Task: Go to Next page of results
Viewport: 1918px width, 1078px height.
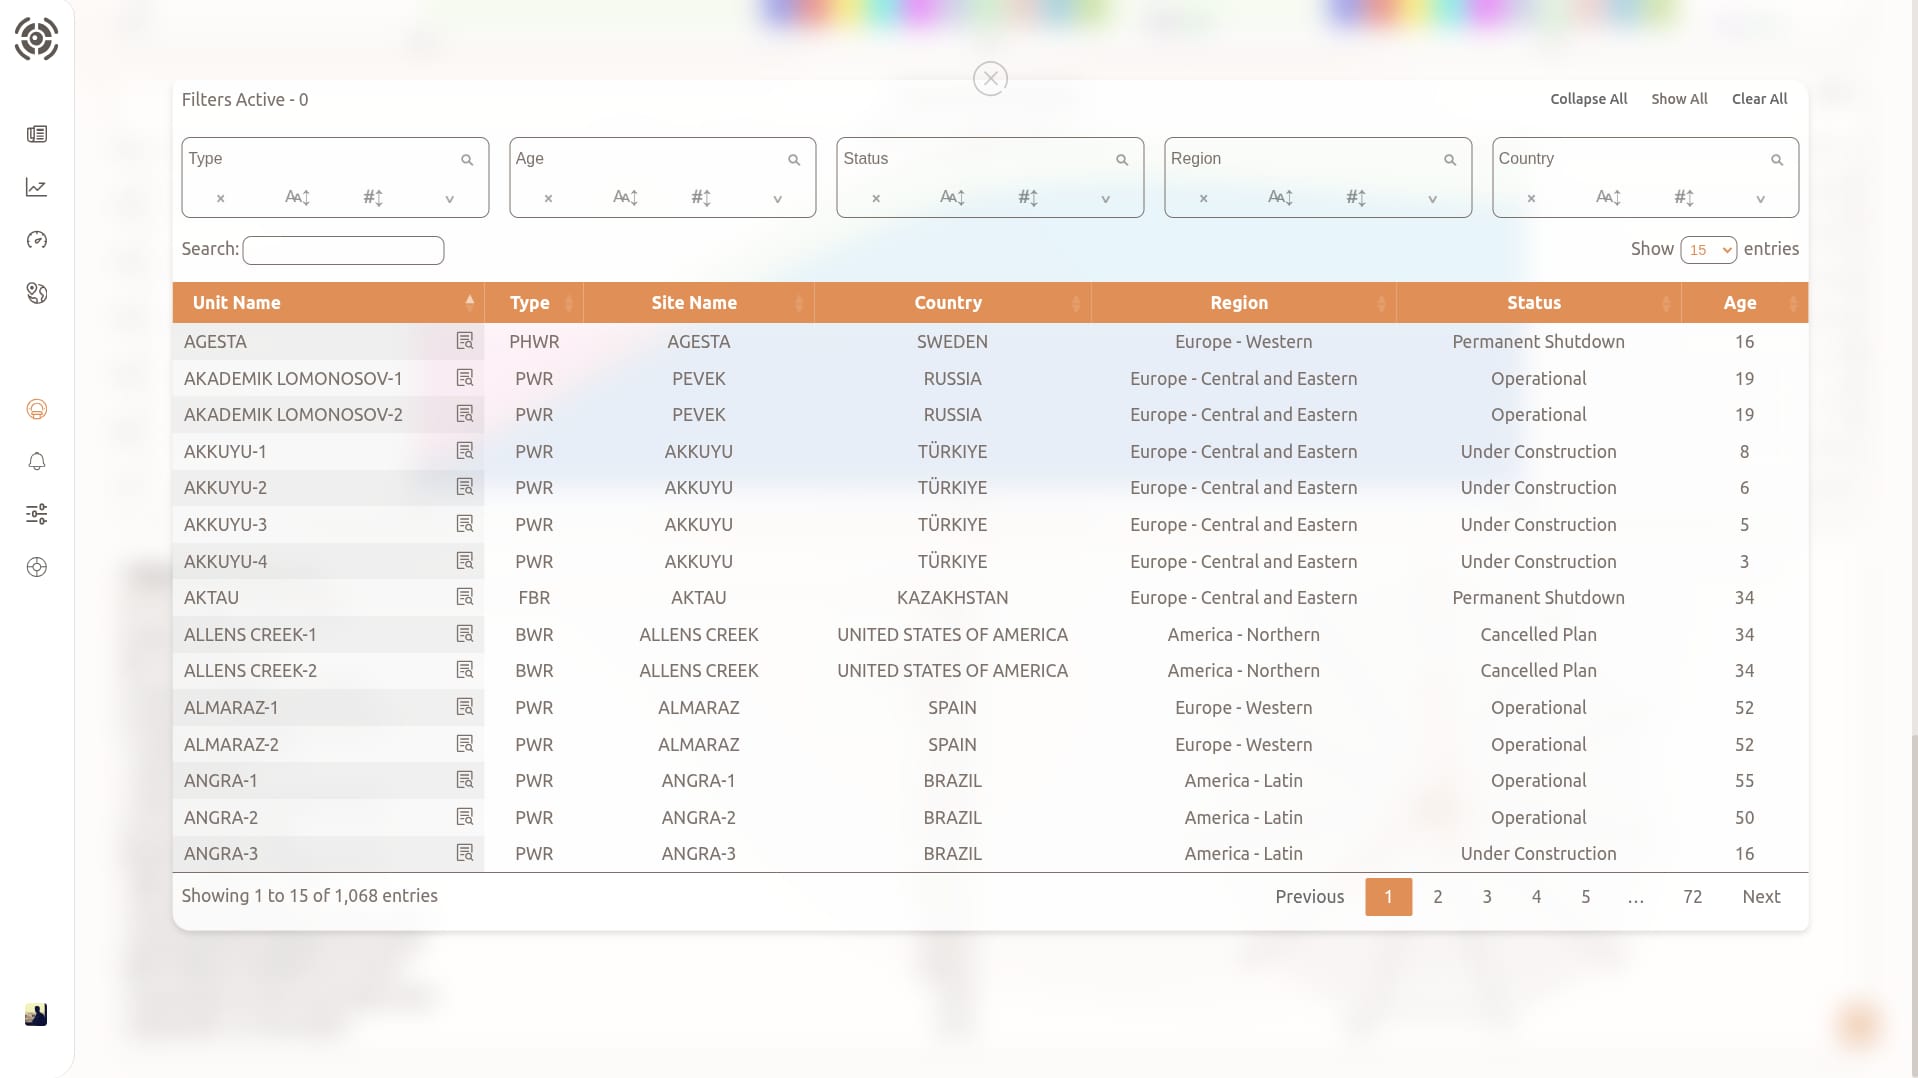Action: (1761, 897)
